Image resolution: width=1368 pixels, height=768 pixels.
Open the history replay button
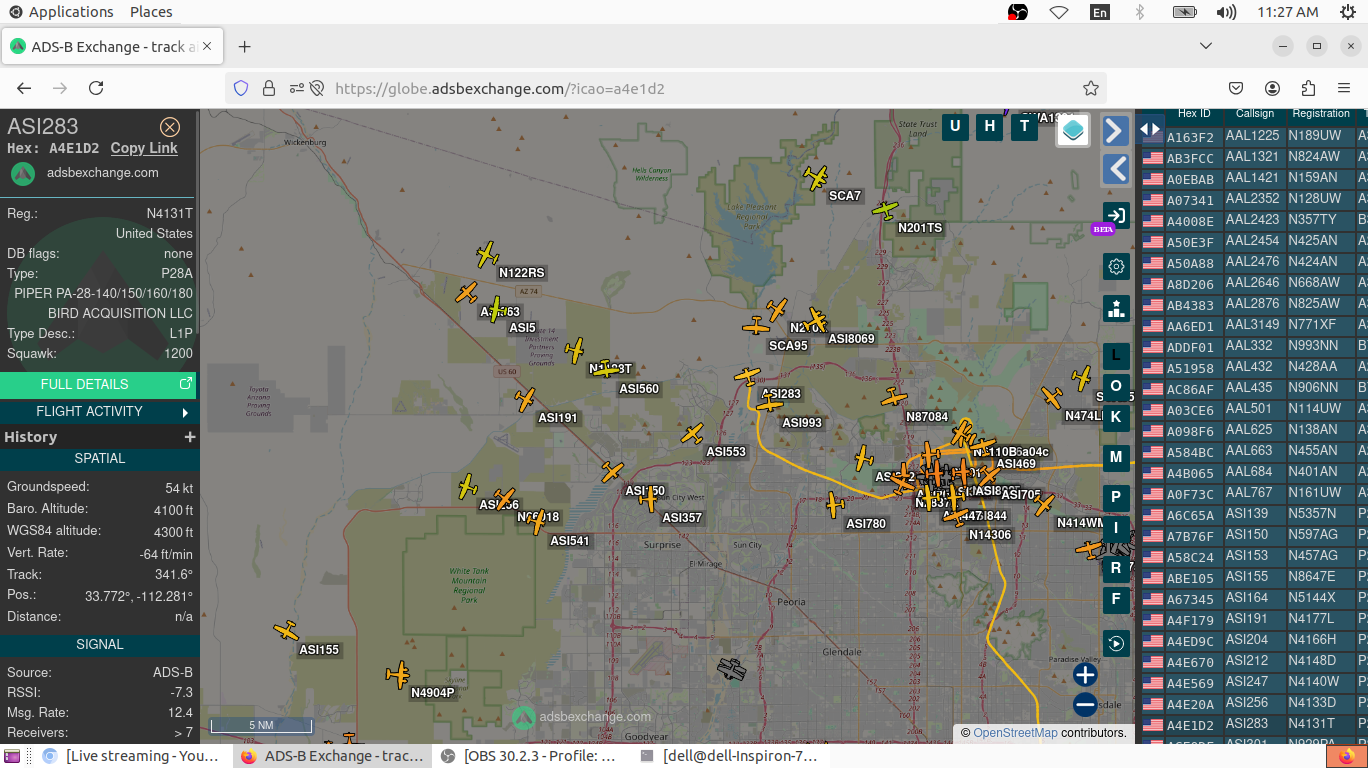[1117, 643]
